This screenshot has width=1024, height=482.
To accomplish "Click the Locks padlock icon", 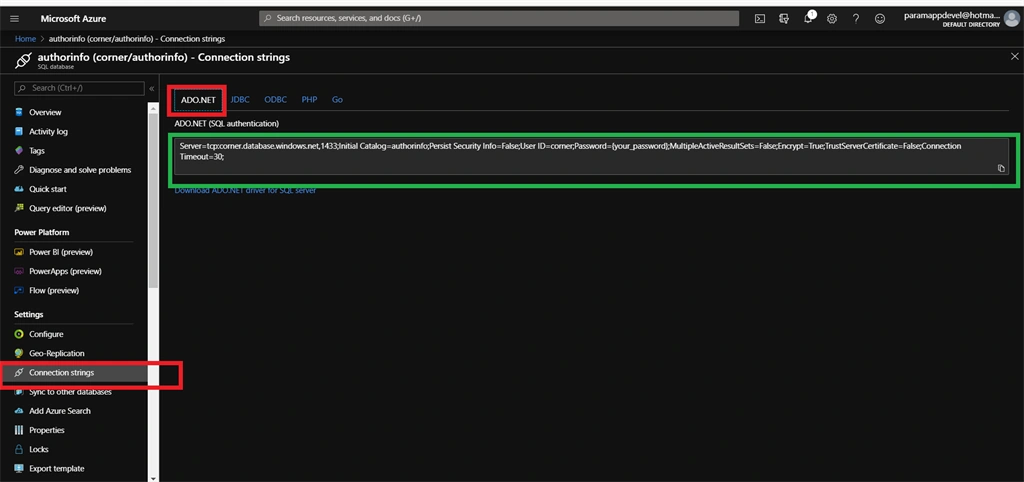I will pyautogui.click(x=19, y=449).
